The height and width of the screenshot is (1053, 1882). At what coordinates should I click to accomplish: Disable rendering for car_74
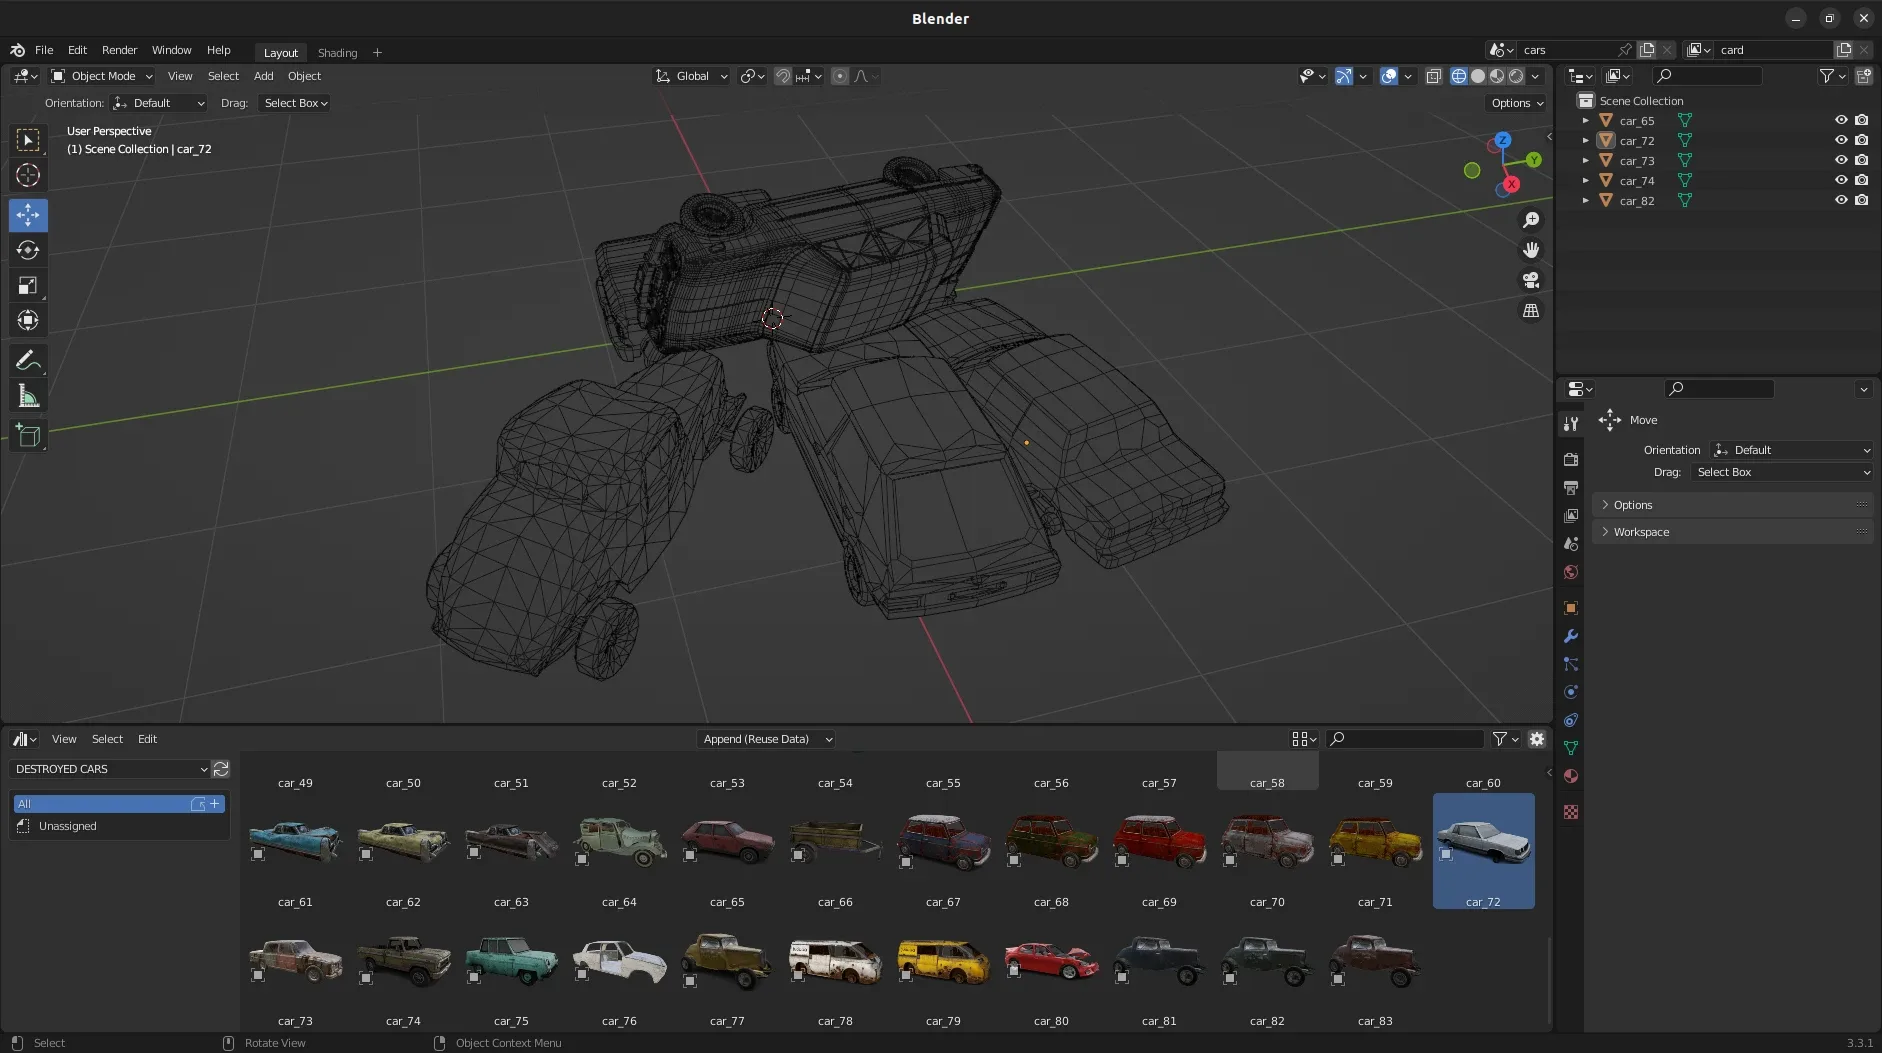(x=1861, y=180)
